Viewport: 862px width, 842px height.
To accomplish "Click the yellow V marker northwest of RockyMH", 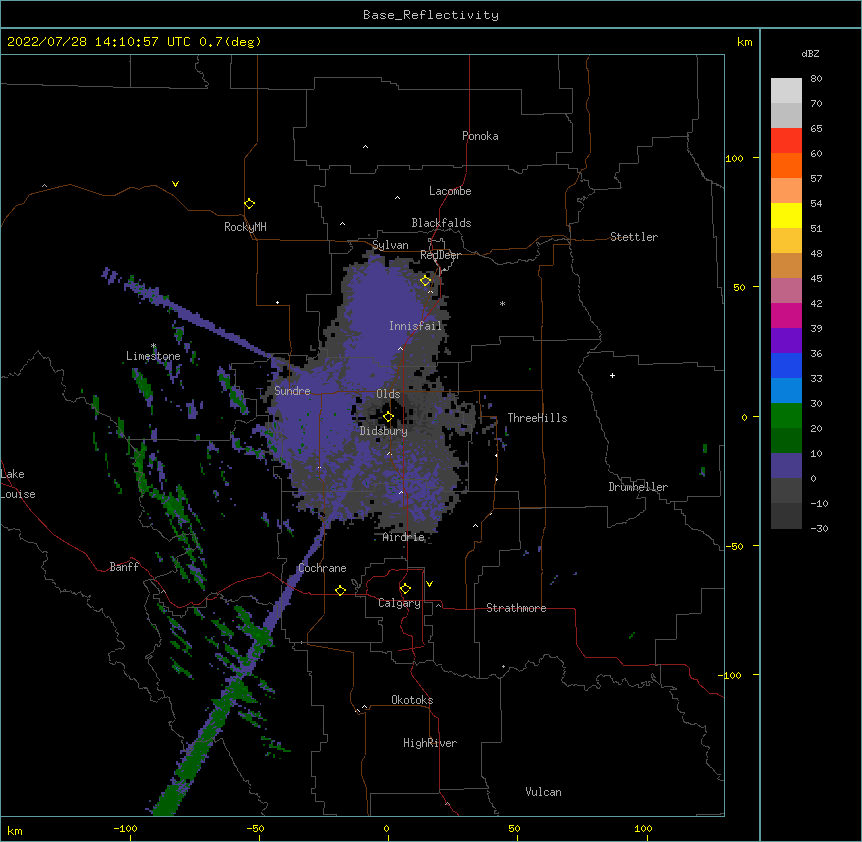I will click(175, 184).
